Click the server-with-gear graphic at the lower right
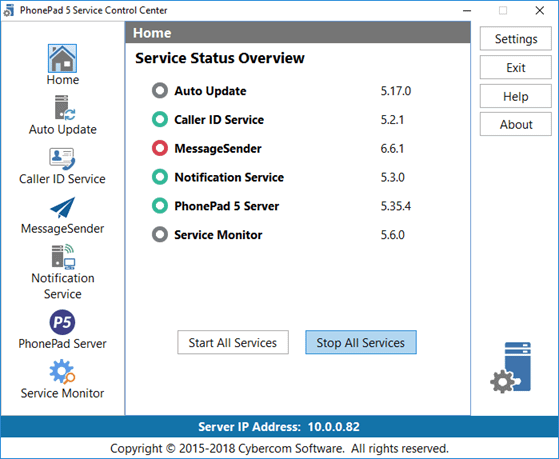 tap(511, 367)
